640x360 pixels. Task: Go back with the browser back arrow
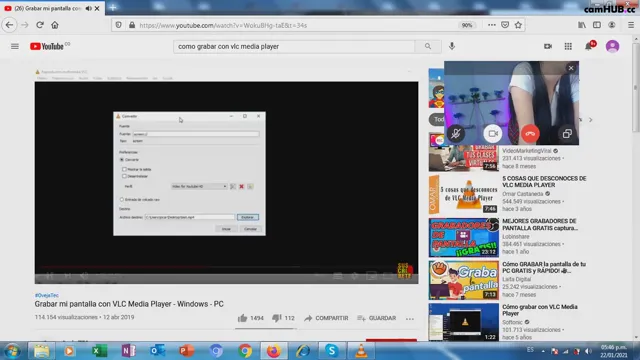[x=9, y=25]
